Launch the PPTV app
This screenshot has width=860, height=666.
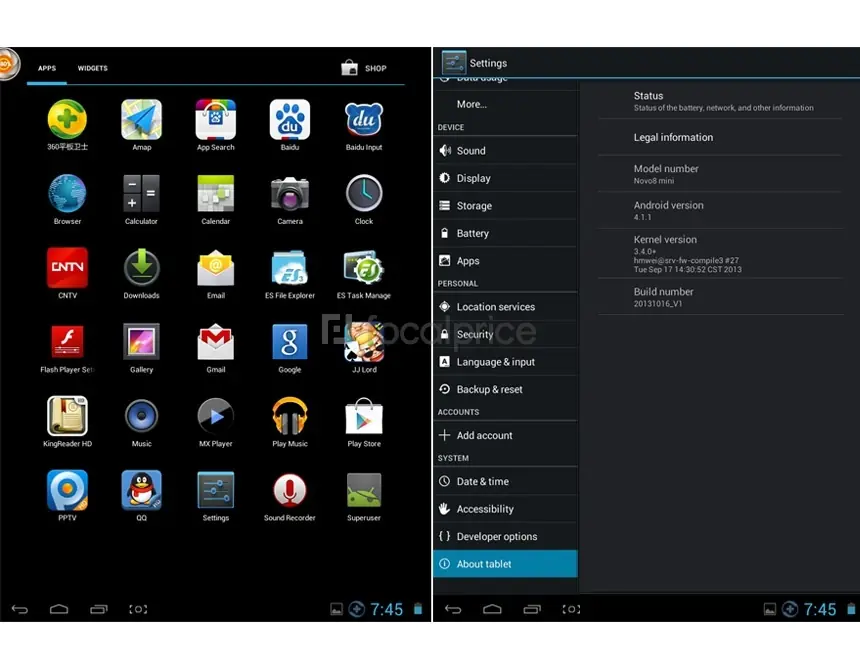(67, 489)
